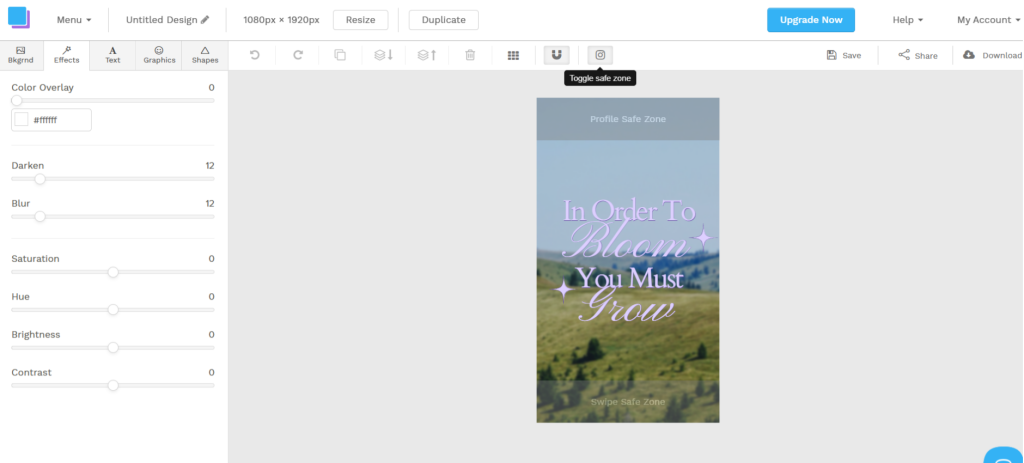1024x463 pixels.
Task: Click the copy element icon
Action: point(340,56)
